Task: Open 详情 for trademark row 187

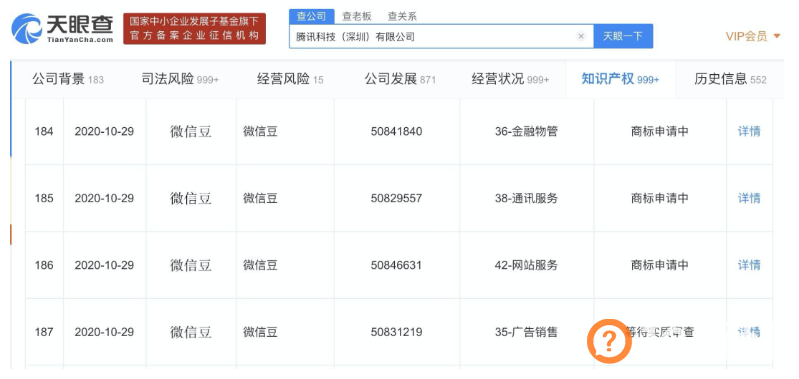Action: pyautogui.click(x=749, y=332)
